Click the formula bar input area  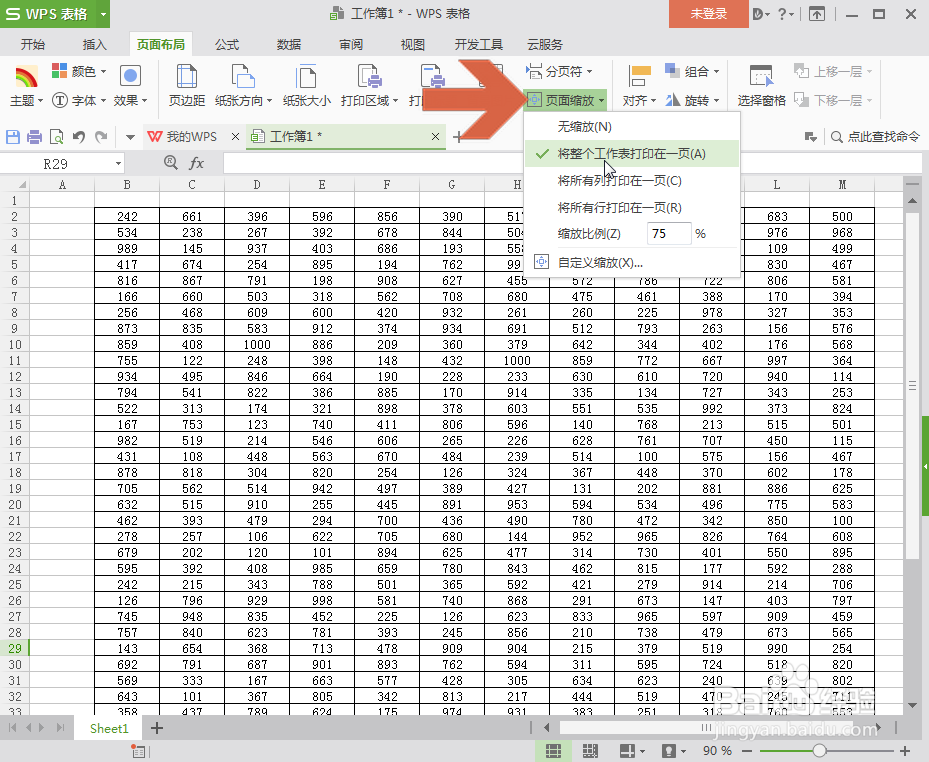pyautogui.click(x=572, y=163)
